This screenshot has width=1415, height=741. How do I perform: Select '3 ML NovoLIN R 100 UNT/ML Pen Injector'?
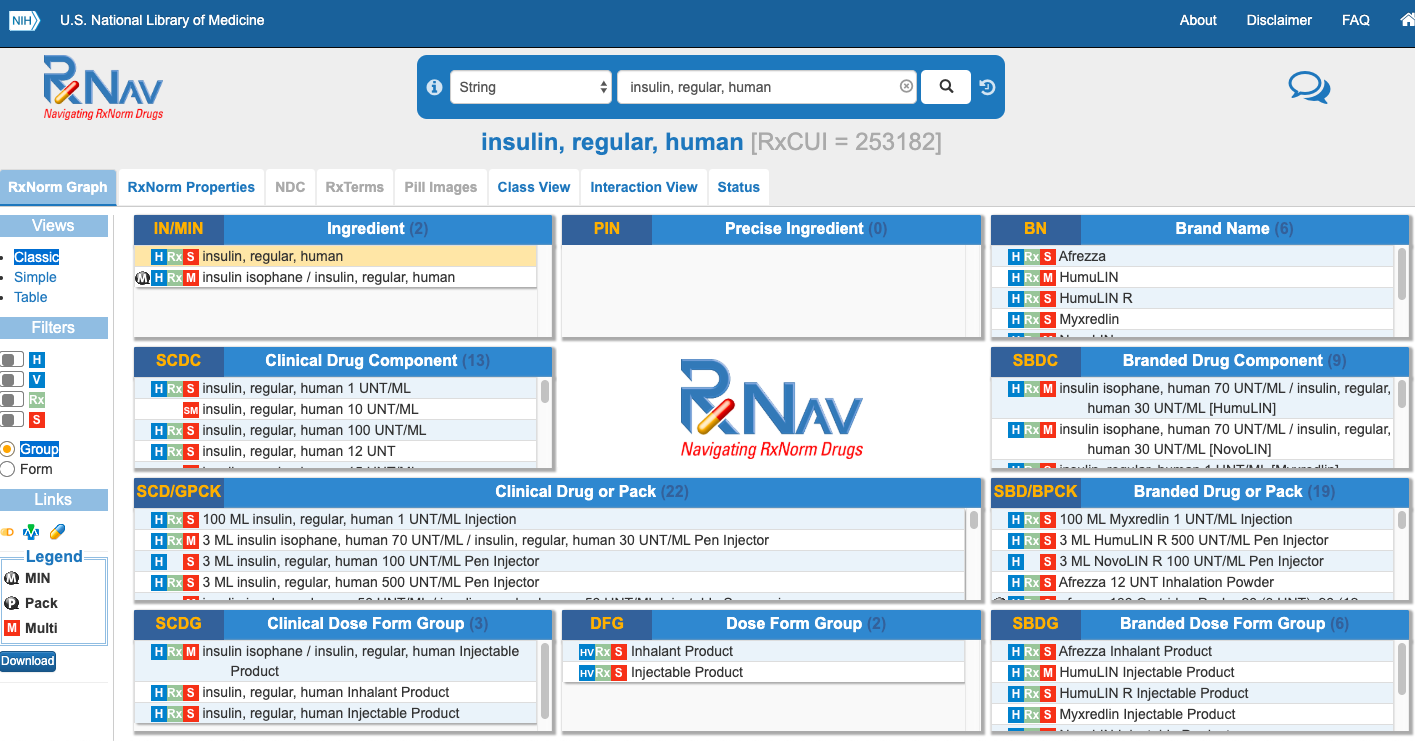(1191, 562)
